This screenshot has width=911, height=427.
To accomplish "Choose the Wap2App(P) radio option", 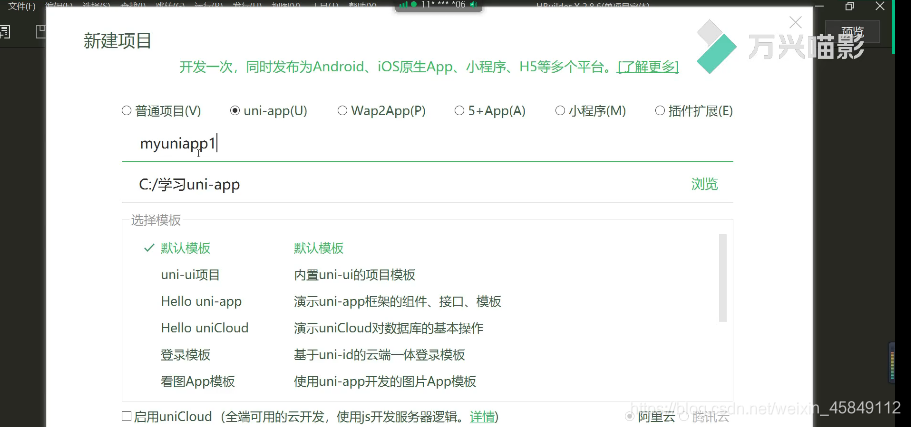I will pos(342,110).
